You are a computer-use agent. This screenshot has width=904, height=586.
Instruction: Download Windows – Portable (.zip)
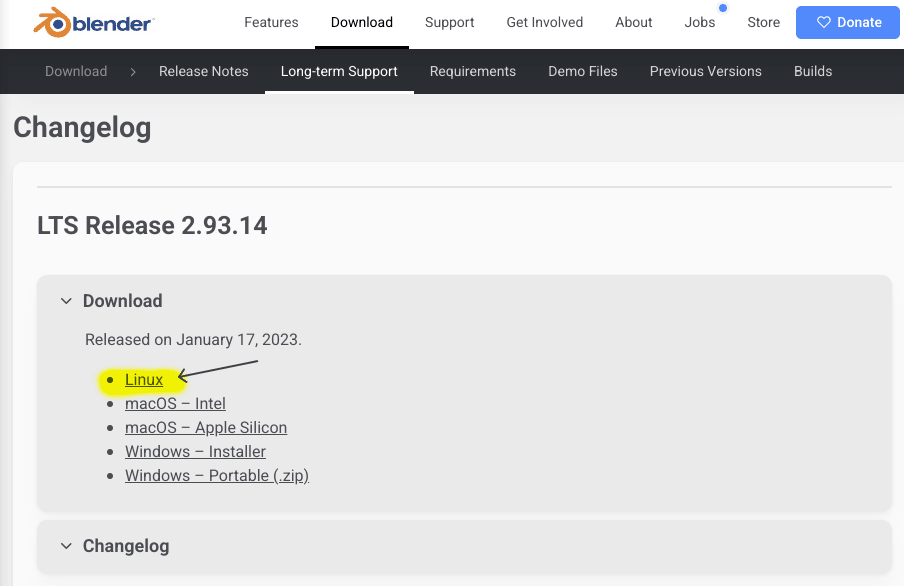(217, 476)
